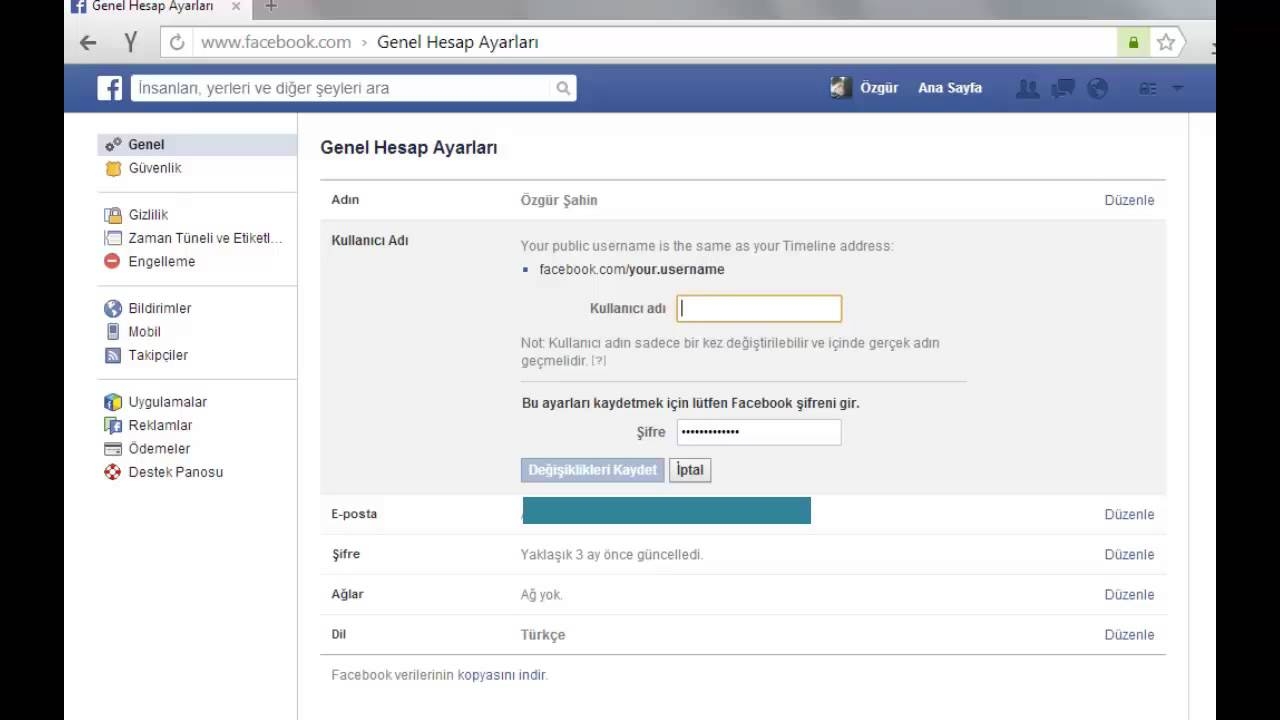Open the messages icon
The width and height of the screenshot is (1280, 720).
tap(1062, 88)
